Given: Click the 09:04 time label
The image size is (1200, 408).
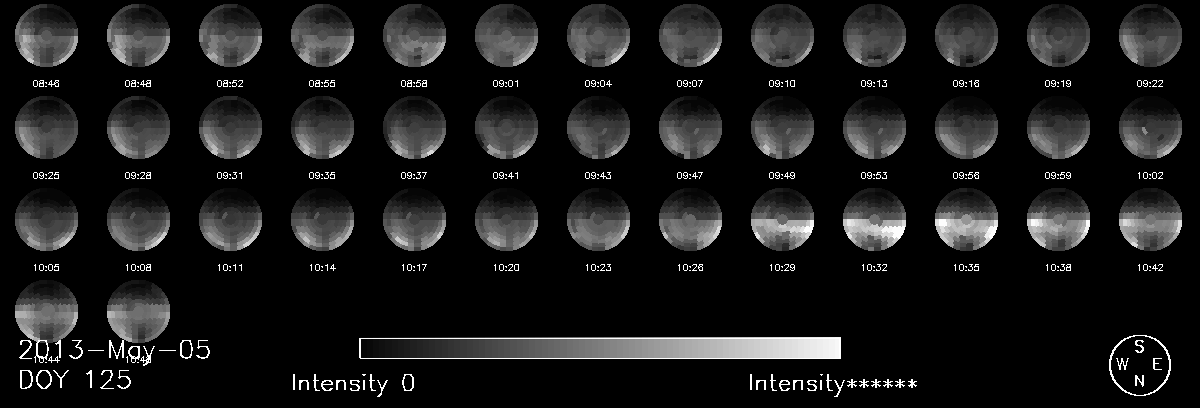Looking at the screenshot, I should [x=599, y=84].
